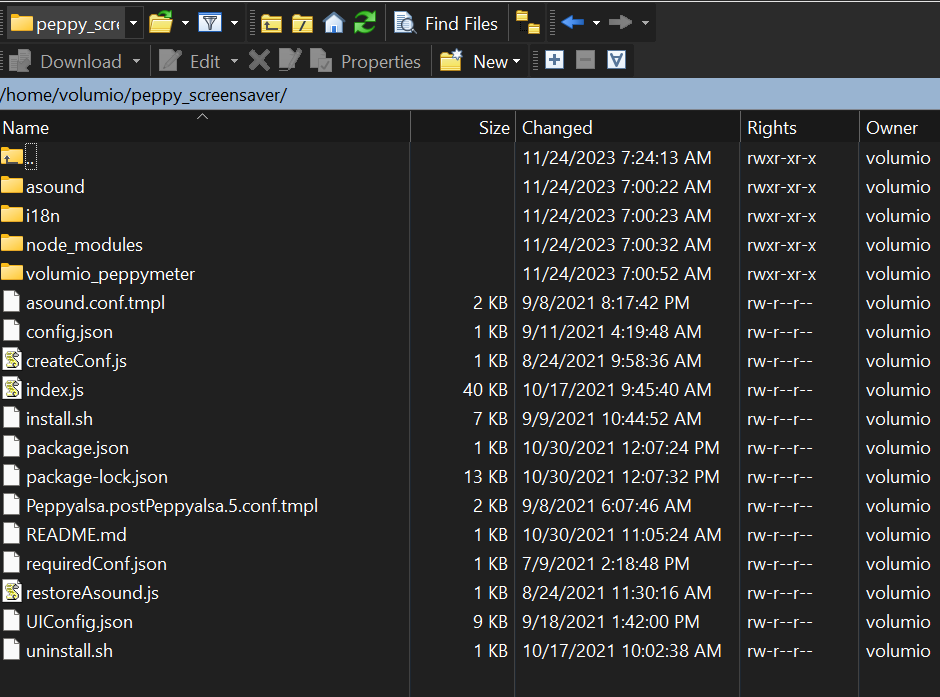This screenshot has height=697, width=940.
Task: Click the Download button
Action: (66, 61)
